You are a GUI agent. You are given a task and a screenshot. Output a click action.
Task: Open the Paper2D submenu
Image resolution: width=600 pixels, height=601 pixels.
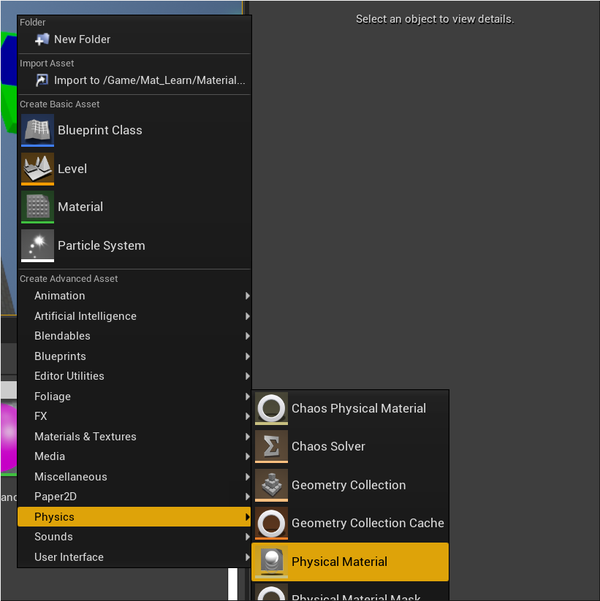click(x=134, y=497)
